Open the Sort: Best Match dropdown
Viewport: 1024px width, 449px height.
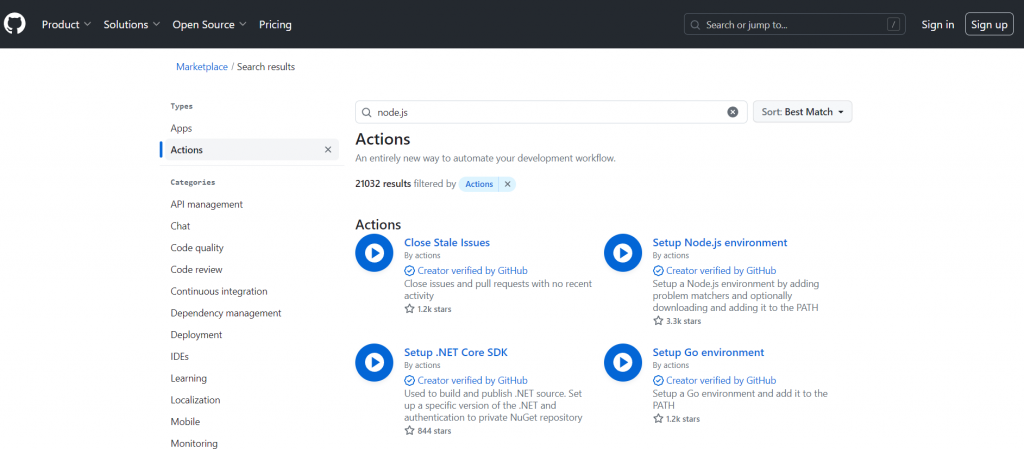coord(803,112)
